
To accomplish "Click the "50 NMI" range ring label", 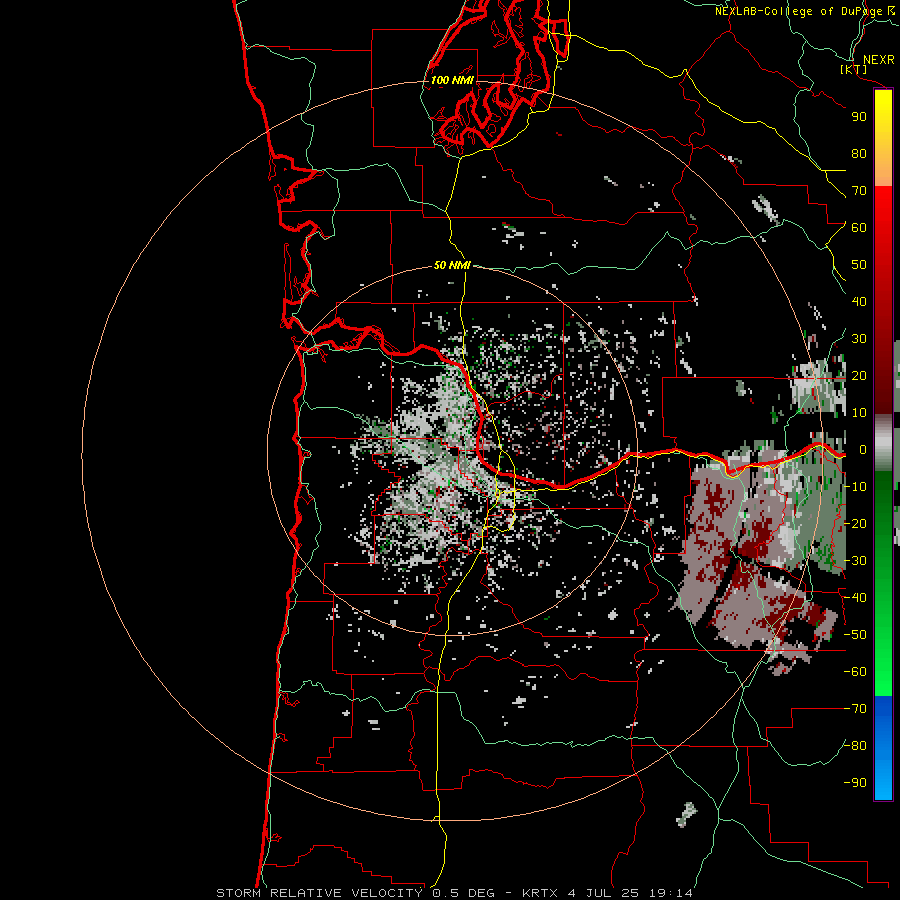I will 452,265.
